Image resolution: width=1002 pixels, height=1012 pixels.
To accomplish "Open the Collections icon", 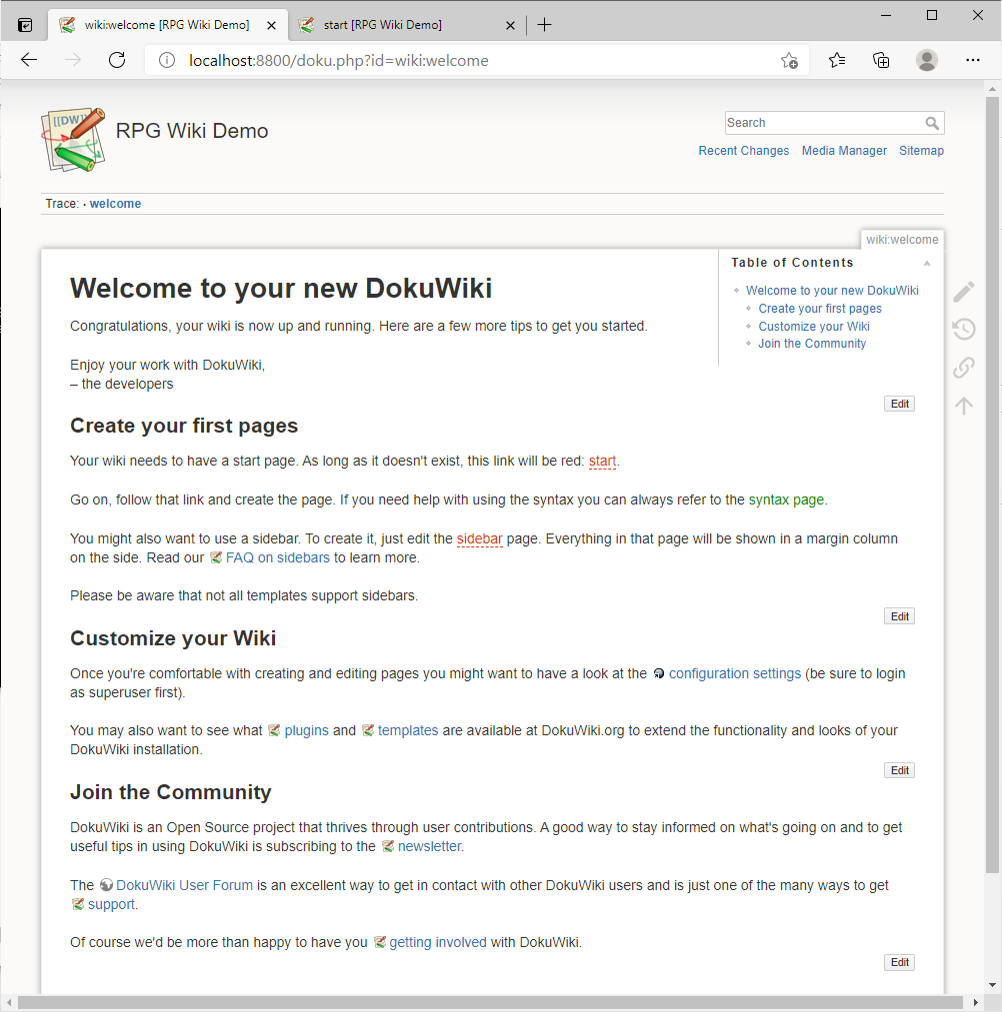I will [x=881, y=61].
